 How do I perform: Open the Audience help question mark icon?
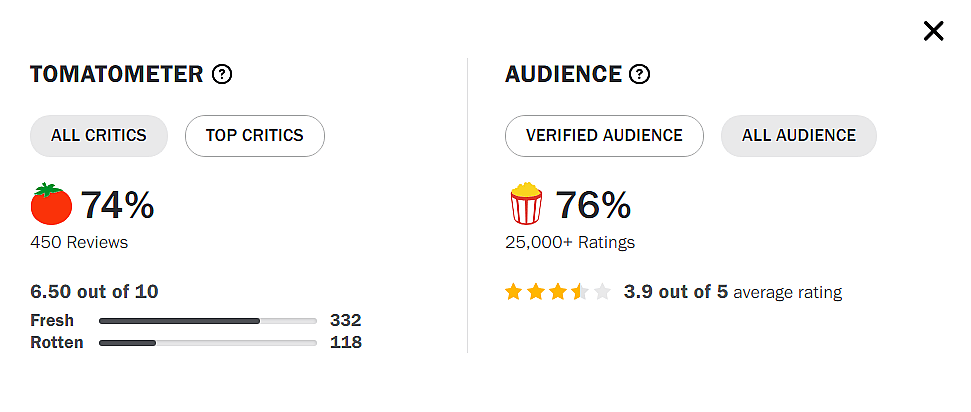[x=640, y=74]
